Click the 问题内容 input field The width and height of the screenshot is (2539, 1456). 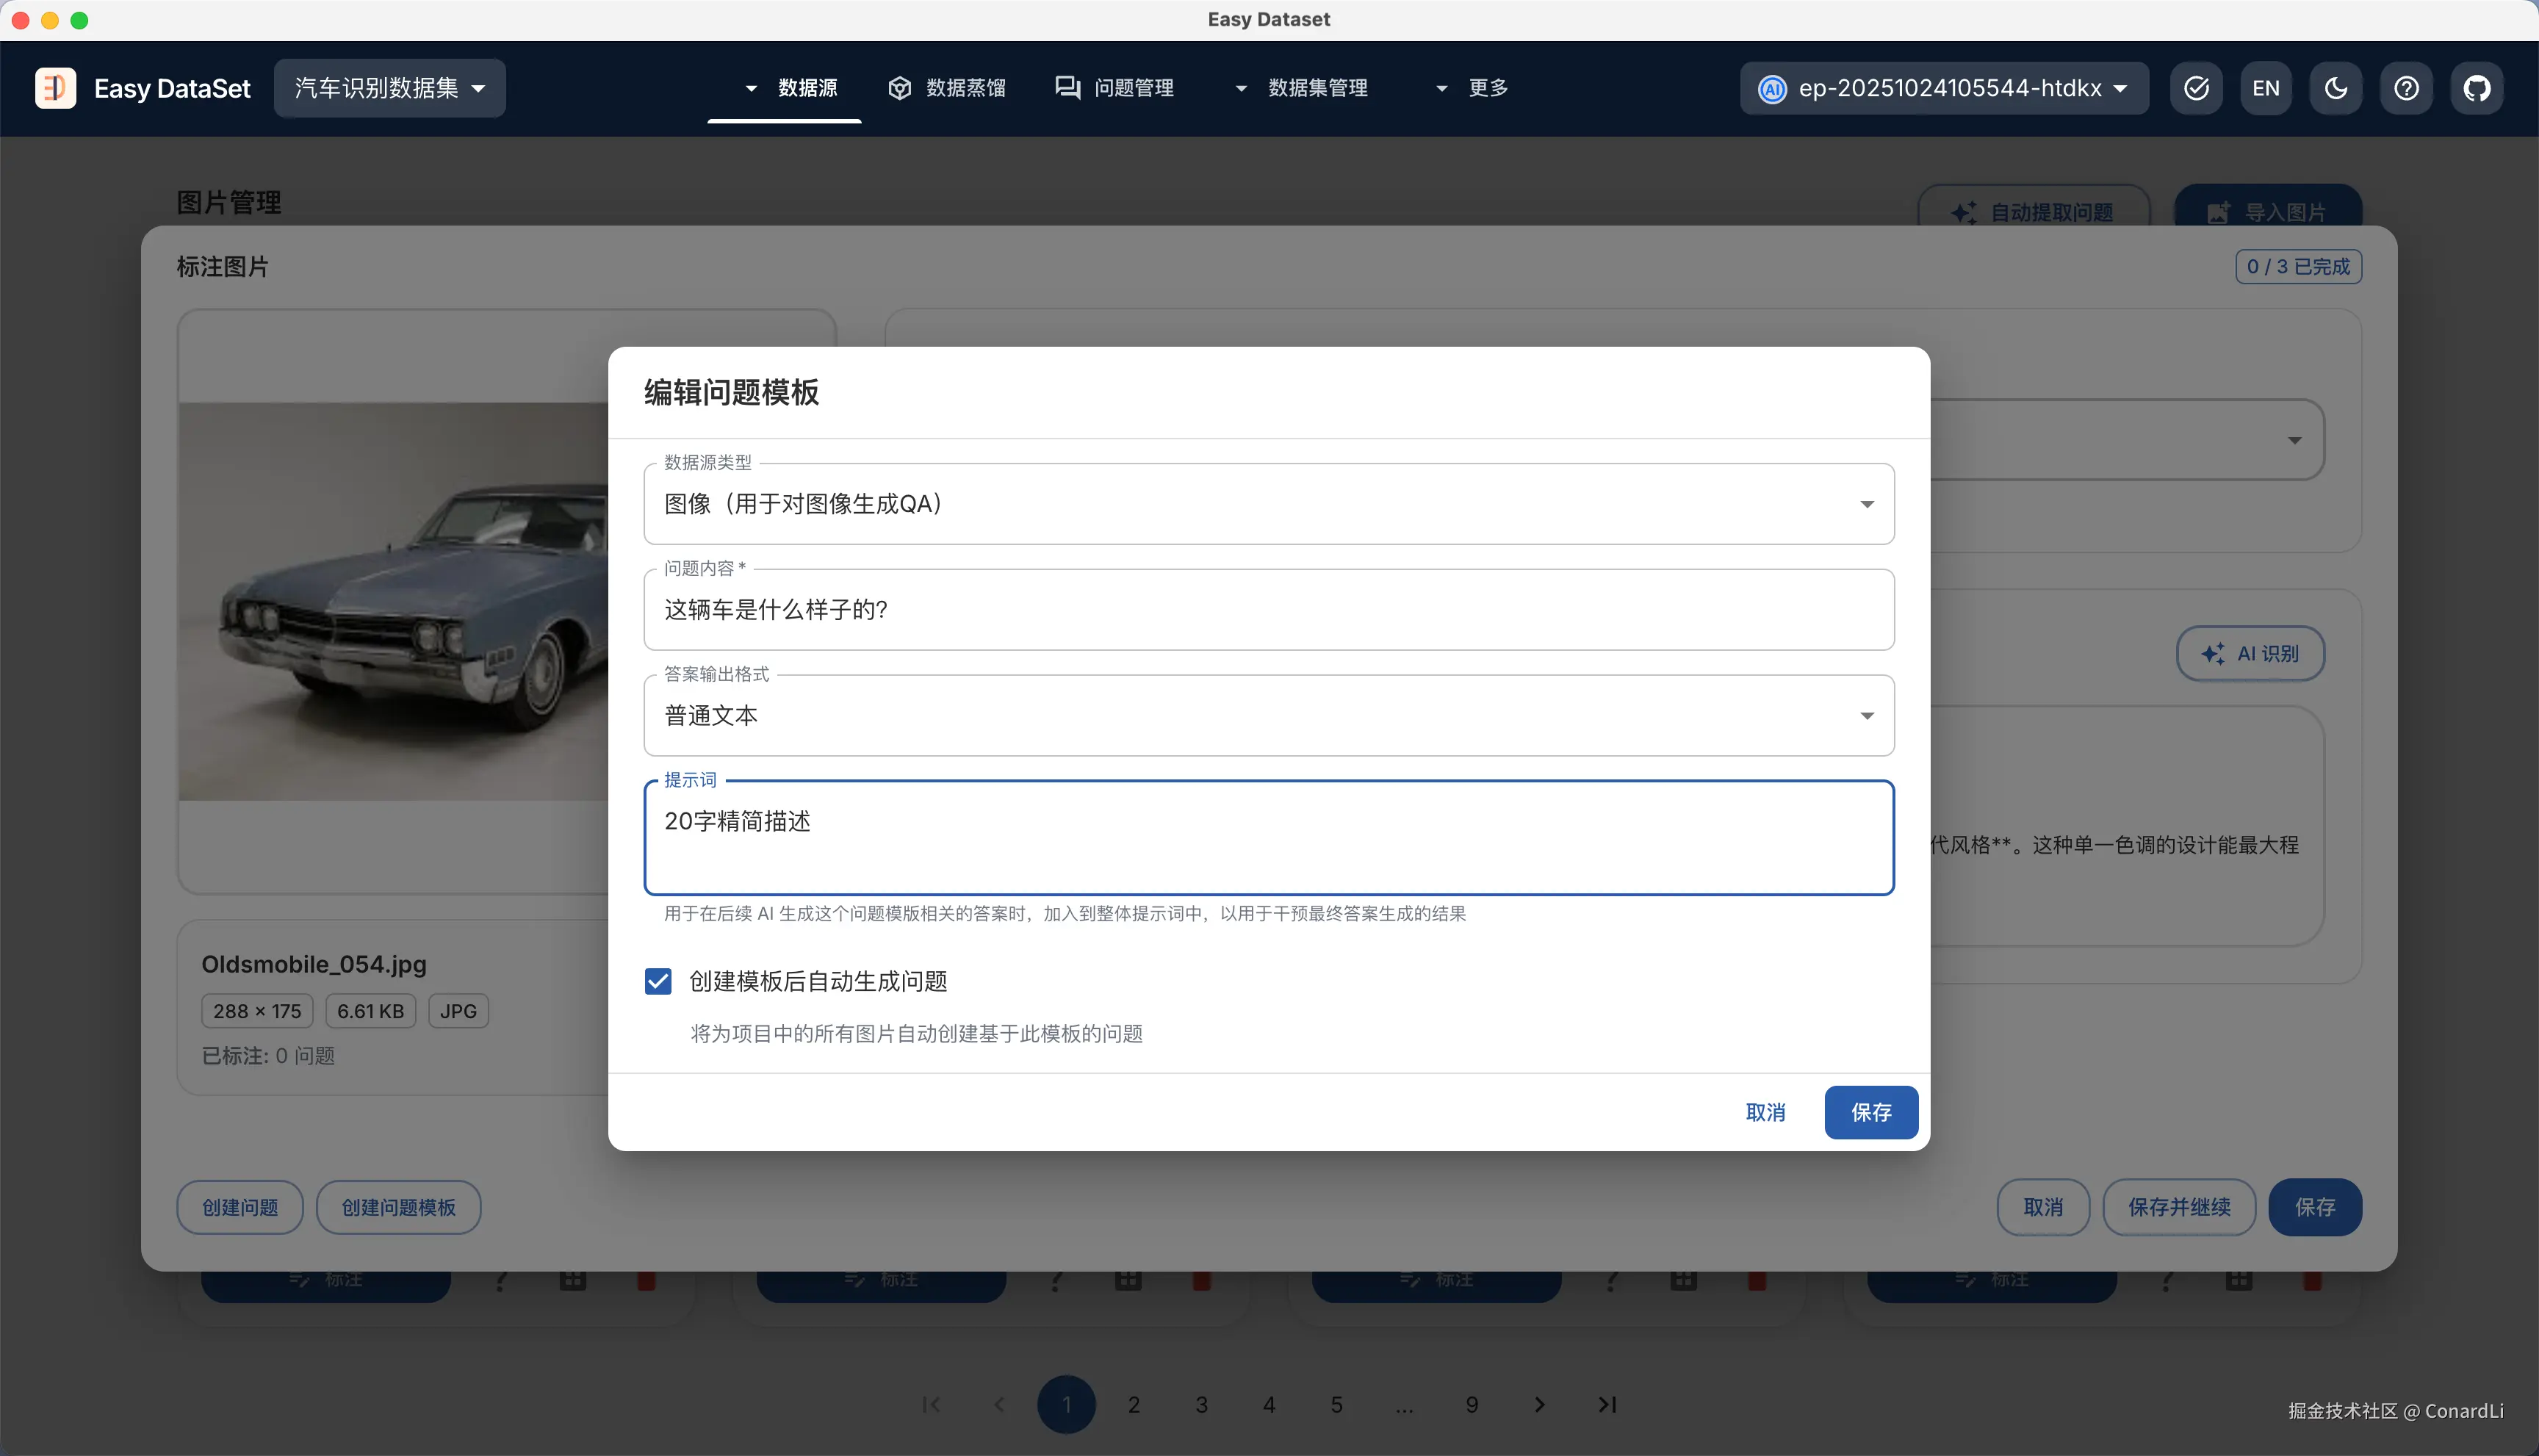point(1268,610)
